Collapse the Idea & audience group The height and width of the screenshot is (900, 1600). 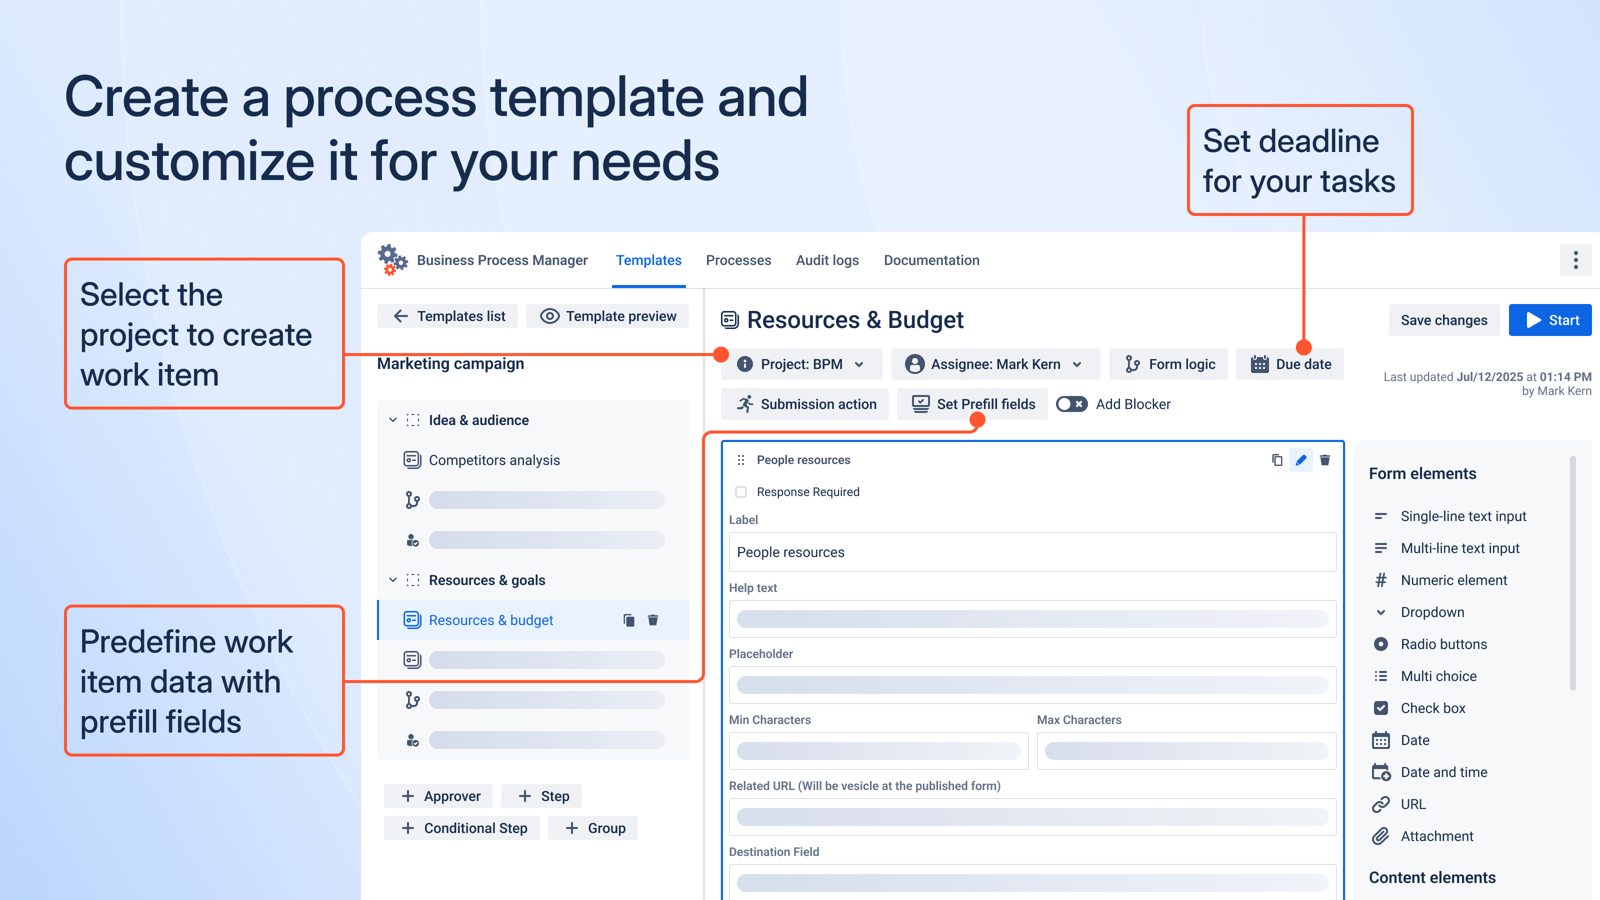click(393, 420)
